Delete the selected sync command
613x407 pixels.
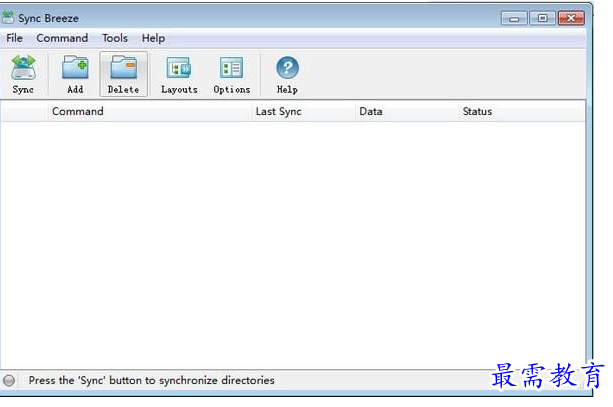[x=124, y=74]
